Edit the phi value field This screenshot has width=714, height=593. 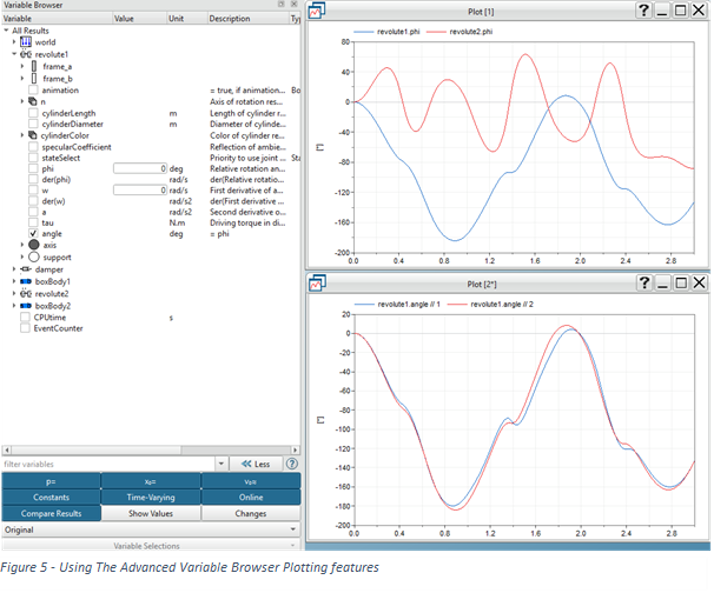(x=140, y=169)
